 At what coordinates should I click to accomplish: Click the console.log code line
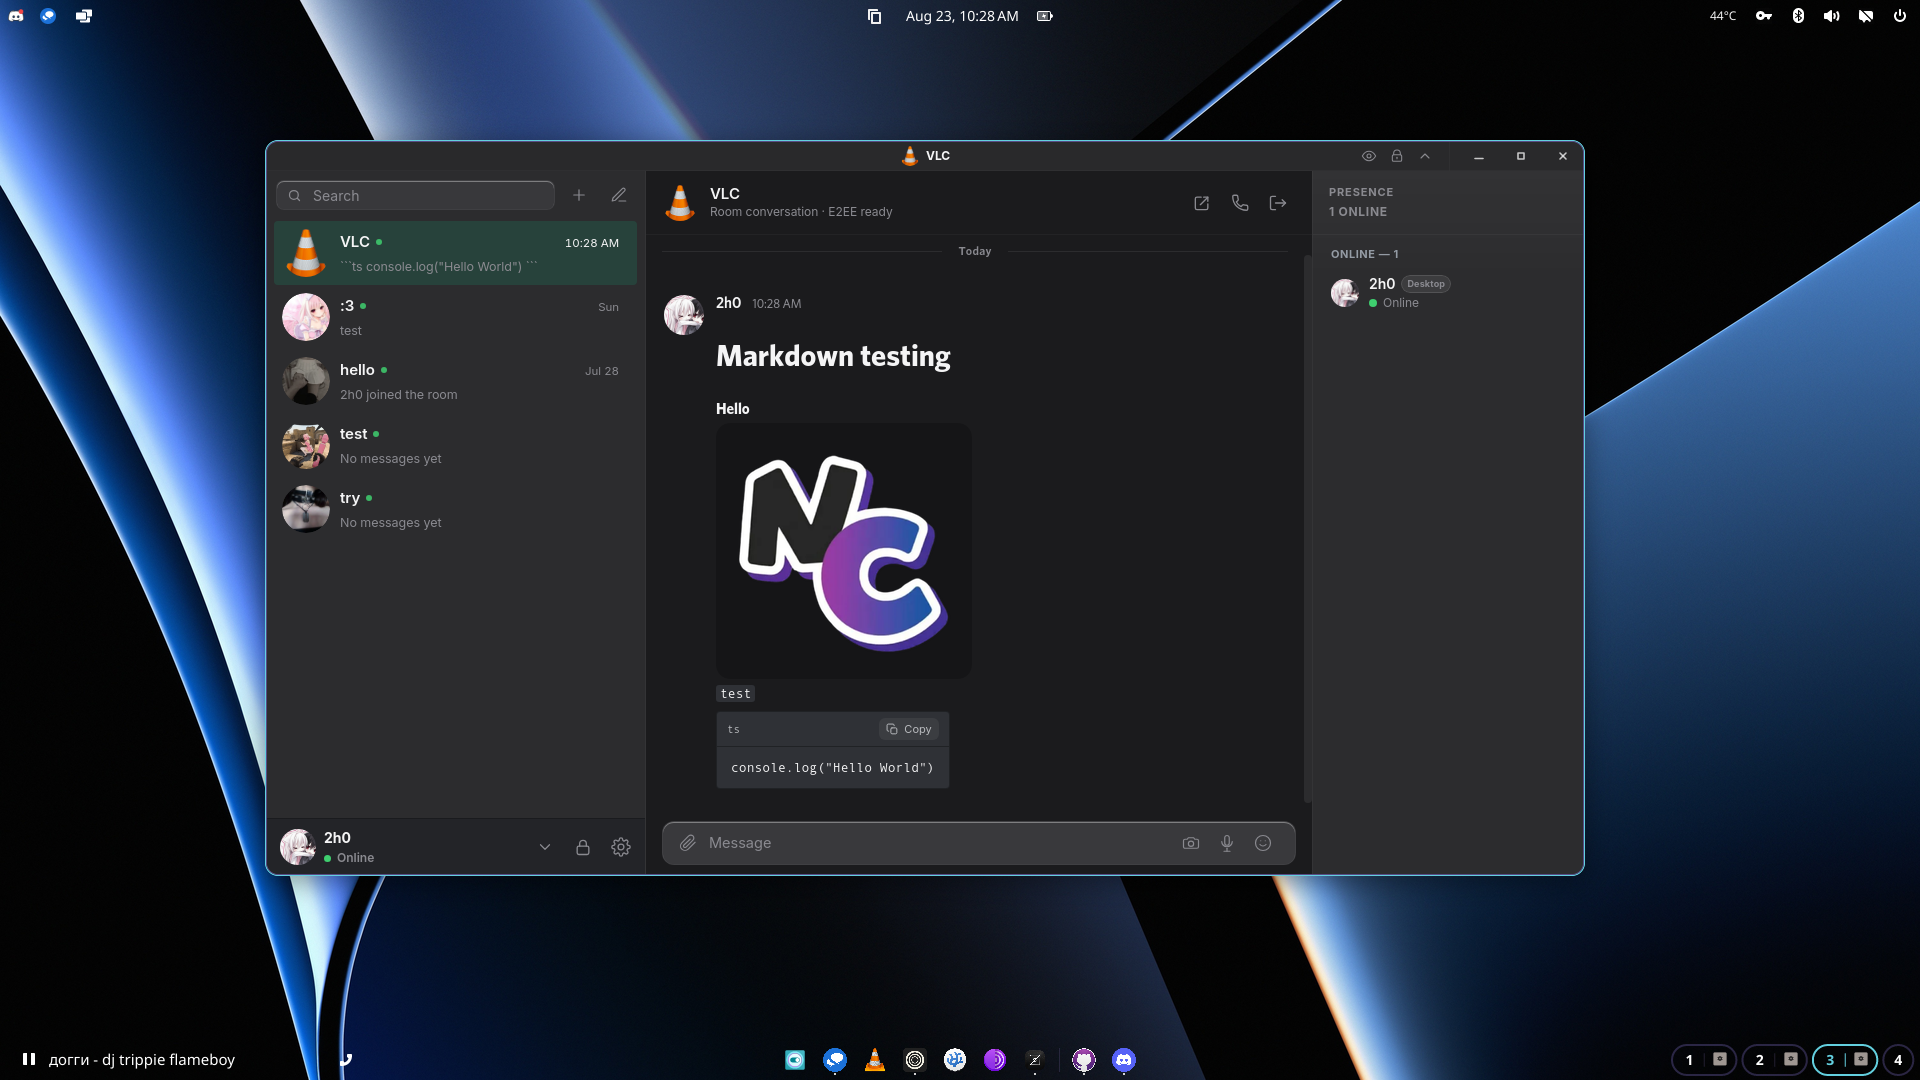[x=832, y=768]
